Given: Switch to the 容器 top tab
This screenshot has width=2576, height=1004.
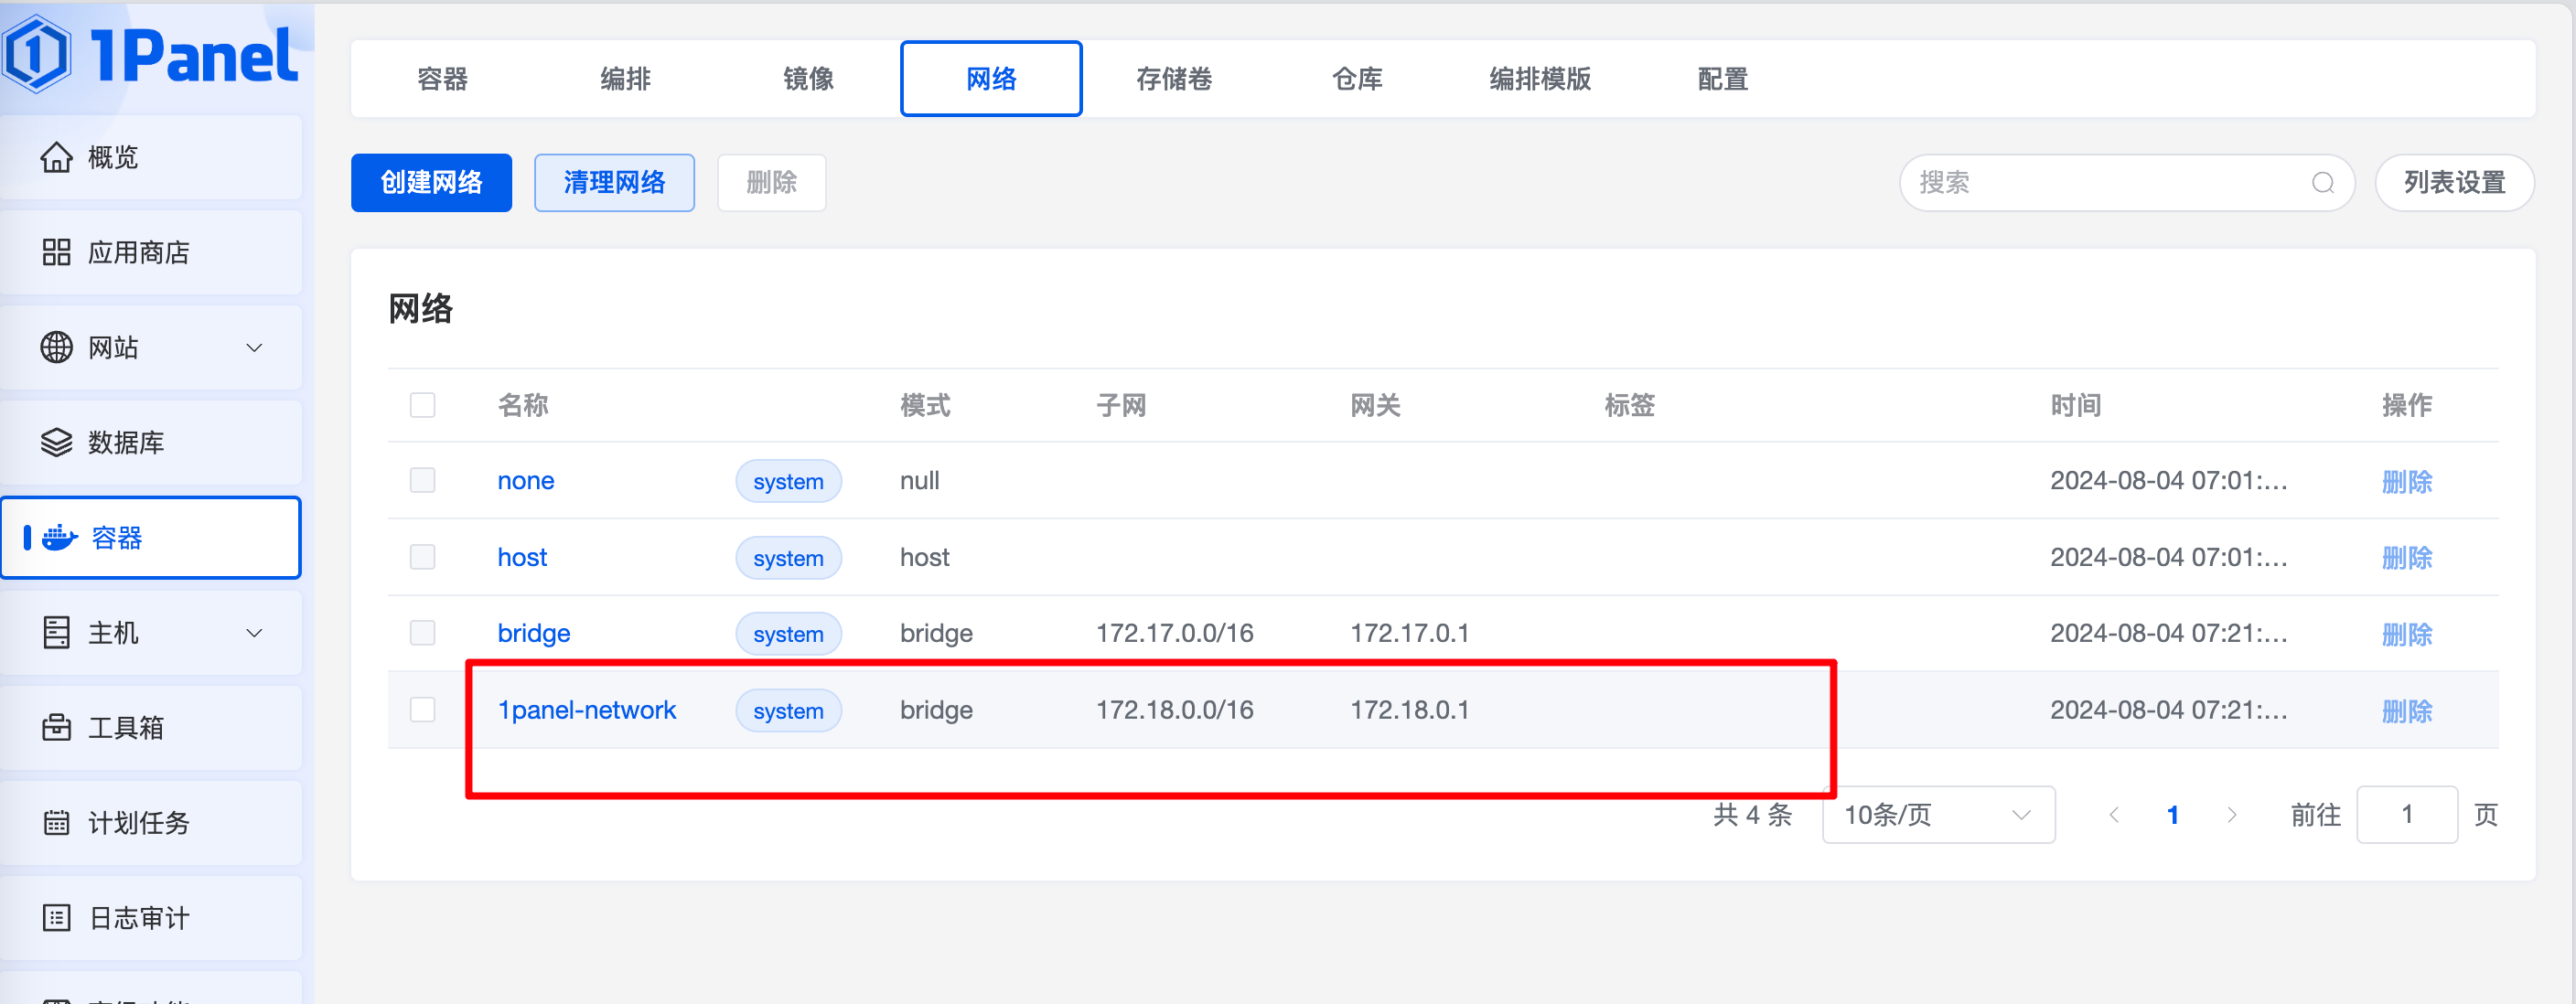Looking at the screenshot, I should point(442,79).
